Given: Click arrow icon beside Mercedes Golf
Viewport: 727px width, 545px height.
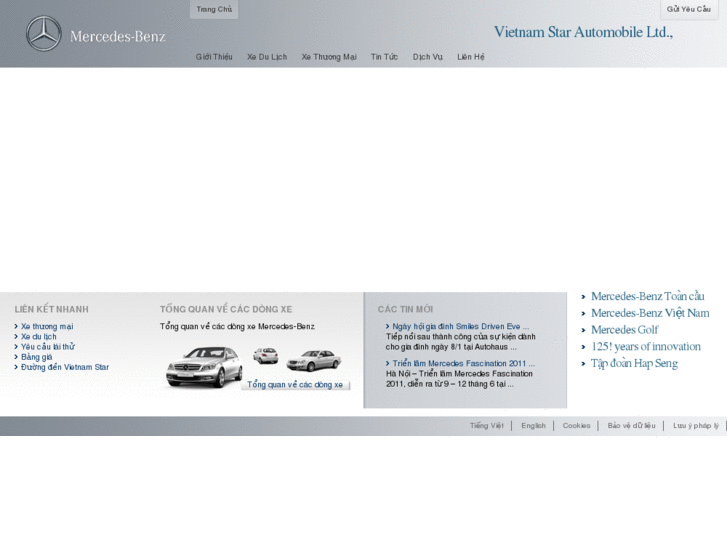Looking at the screenshot, I should (x=583, y=330).
